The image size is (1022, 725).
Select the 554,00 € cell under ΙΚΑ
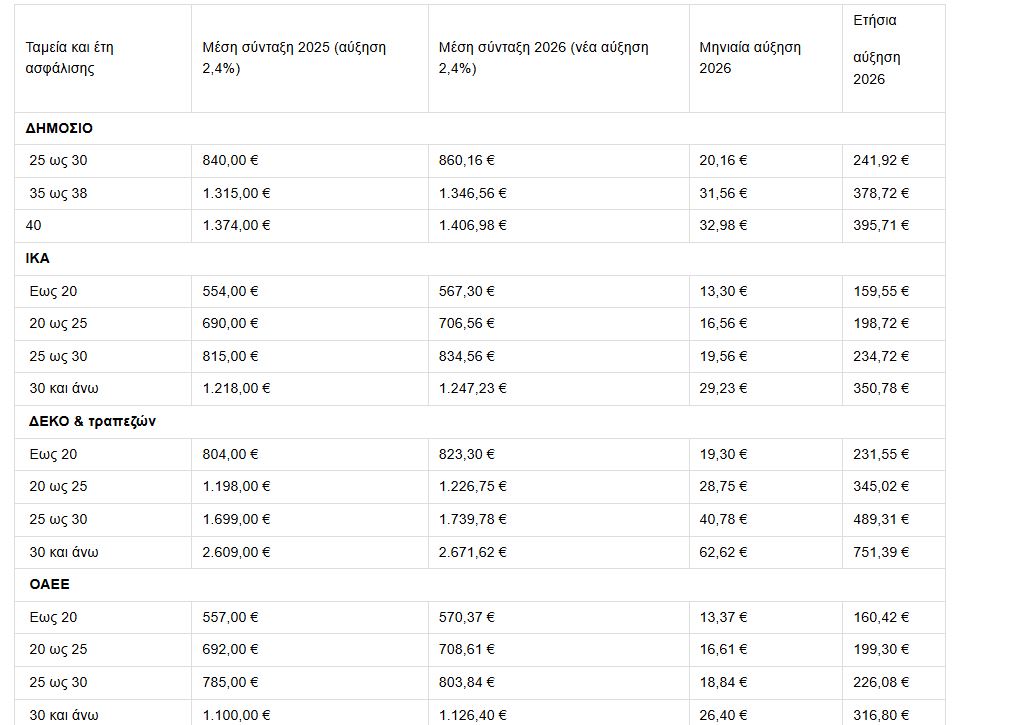[x=230, y=291]
